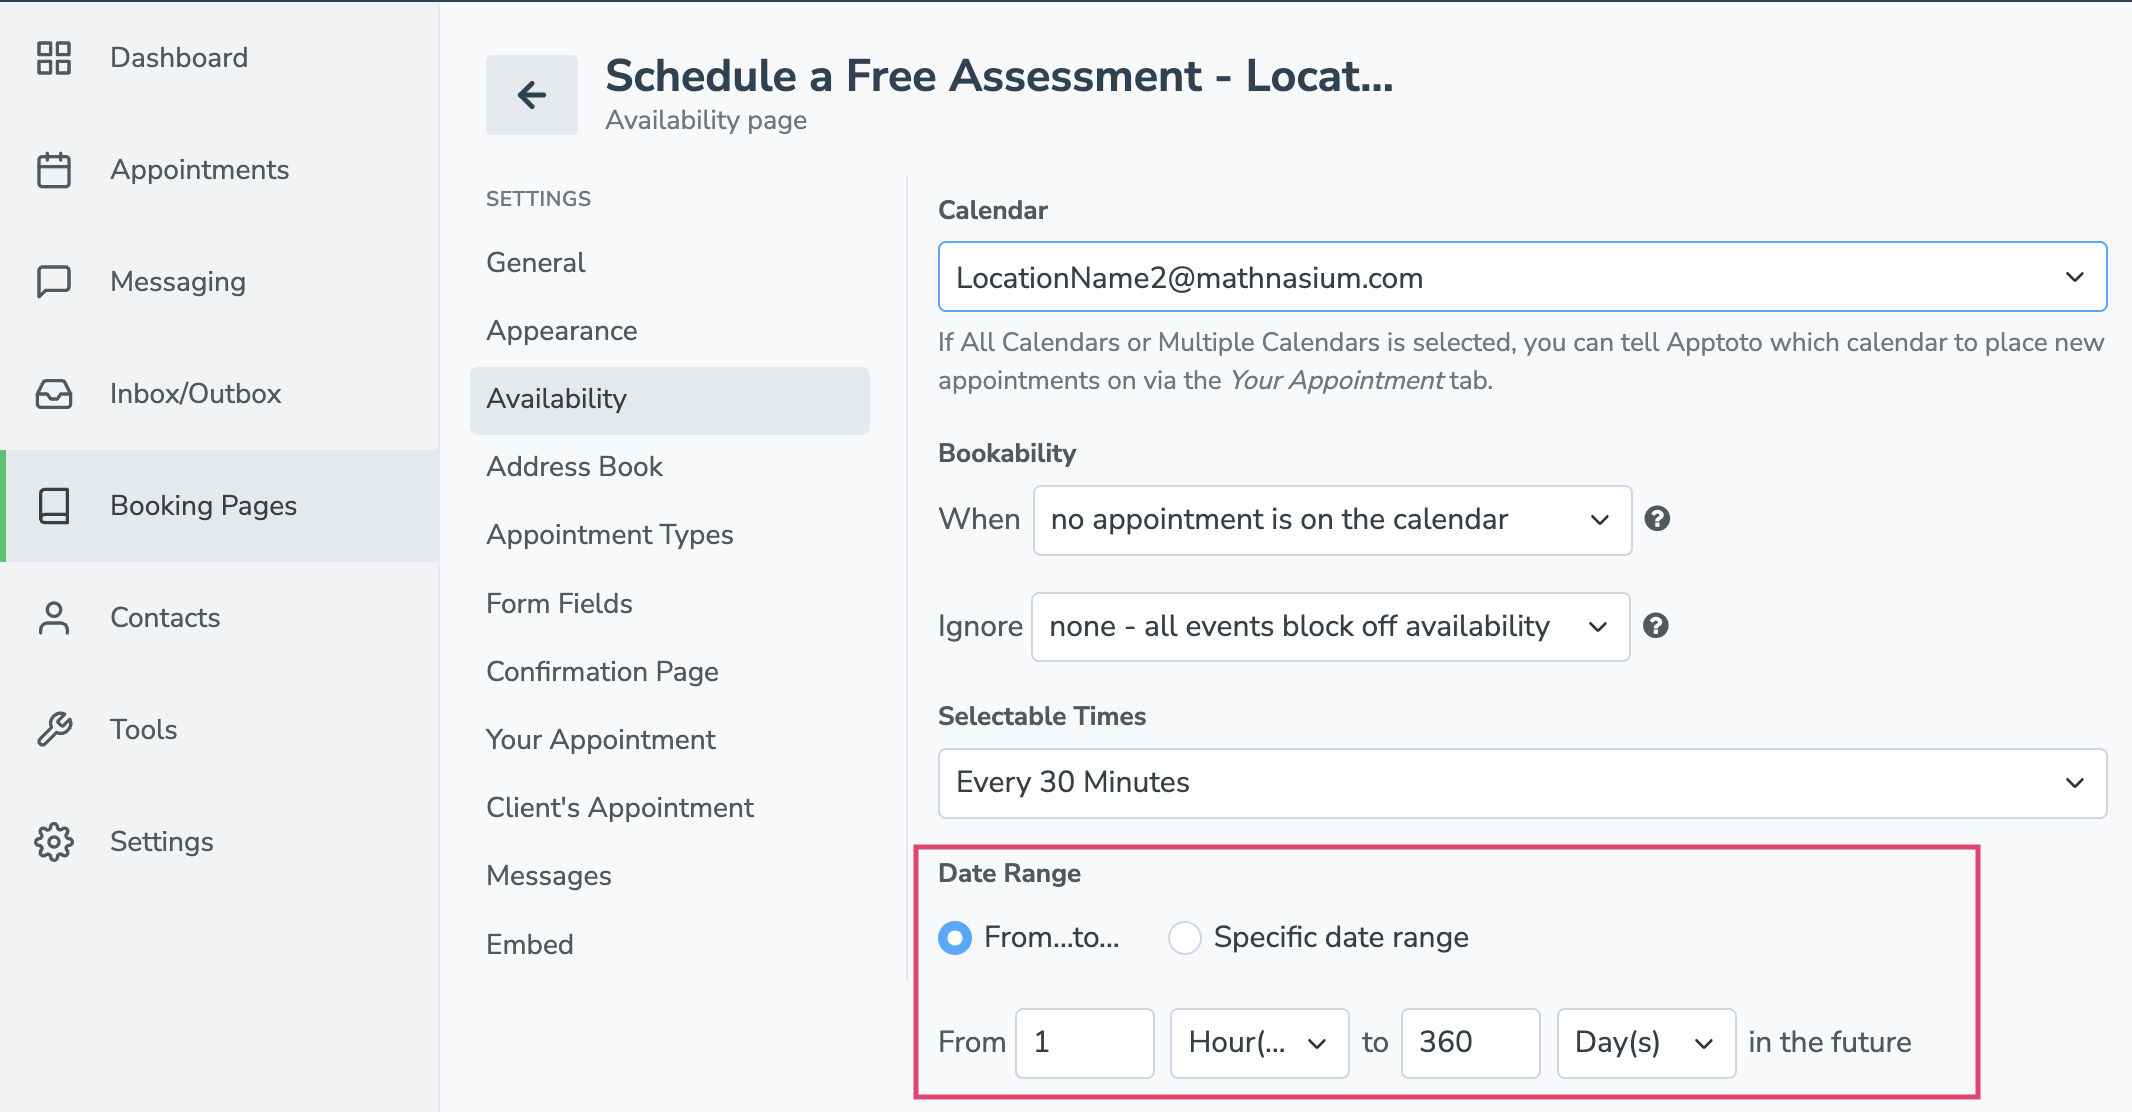Open the Hour(s) unit dropdown
Screen dimensions: 2132x1112
click(1259, 1043)
